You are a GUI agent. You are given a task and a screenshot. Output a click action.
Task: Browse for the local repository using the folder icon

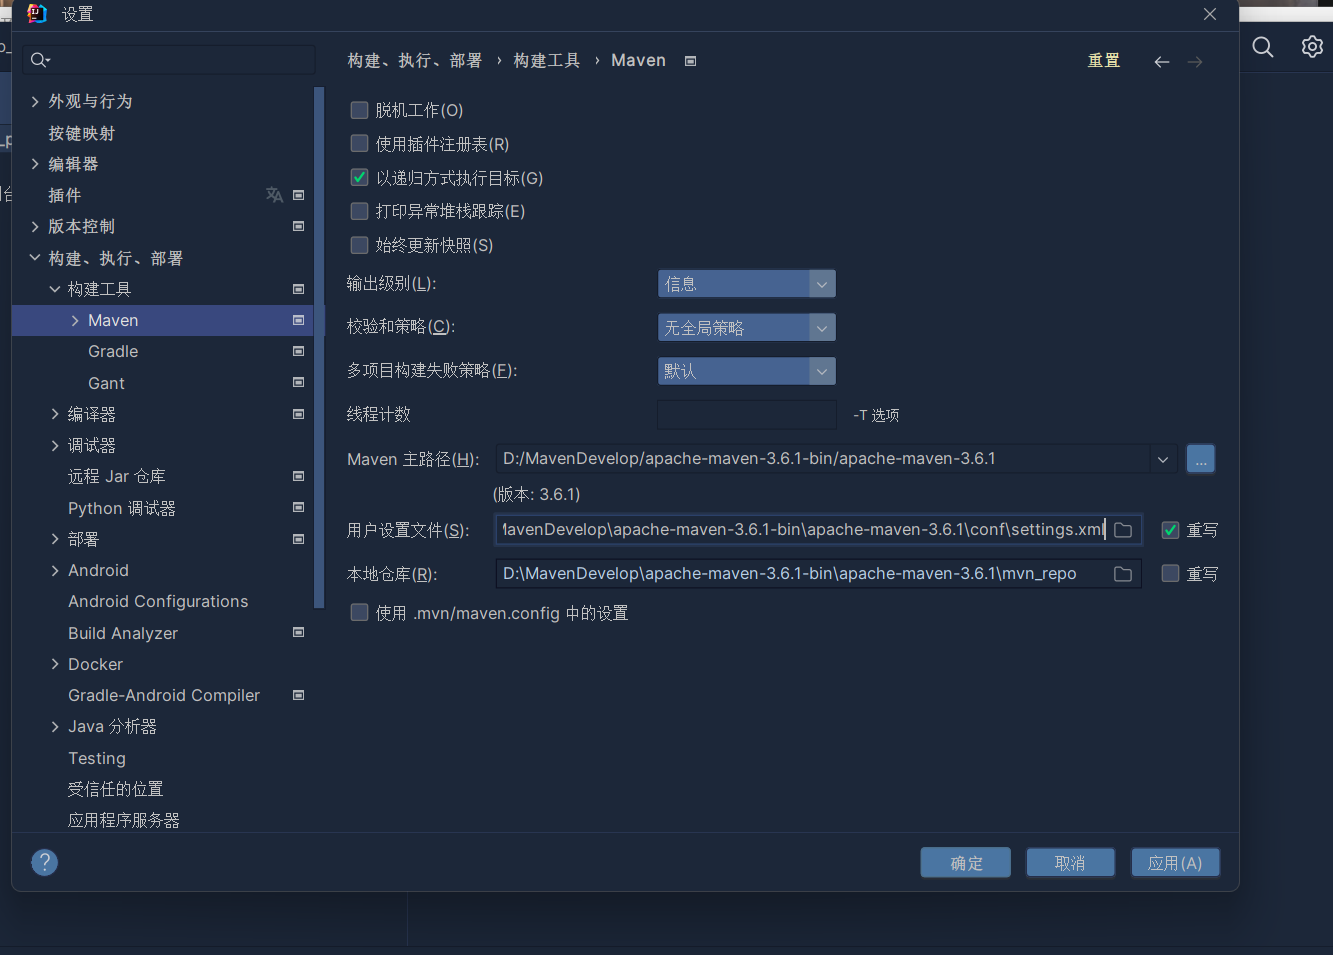tap(1123, 574)
